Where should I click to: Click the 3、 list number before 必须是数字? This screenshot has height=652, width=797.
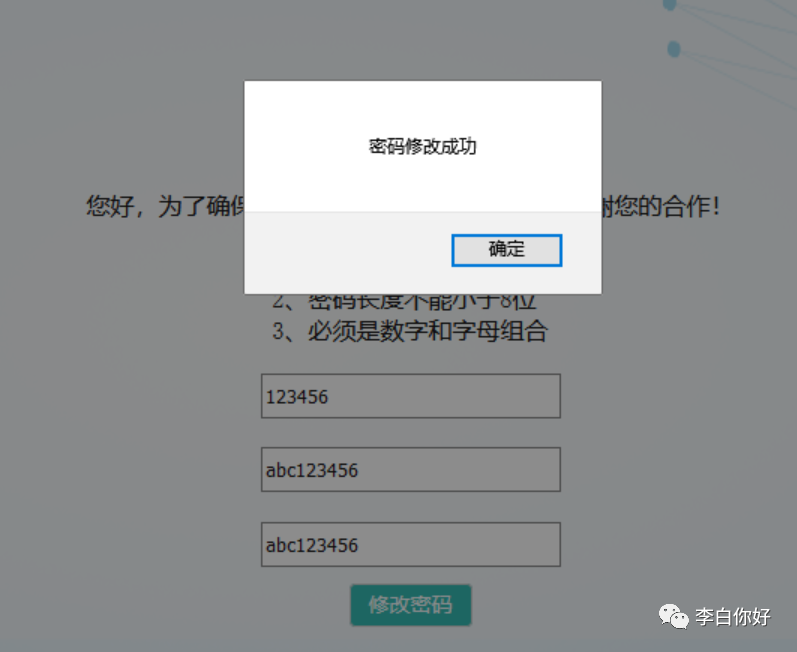284,331
